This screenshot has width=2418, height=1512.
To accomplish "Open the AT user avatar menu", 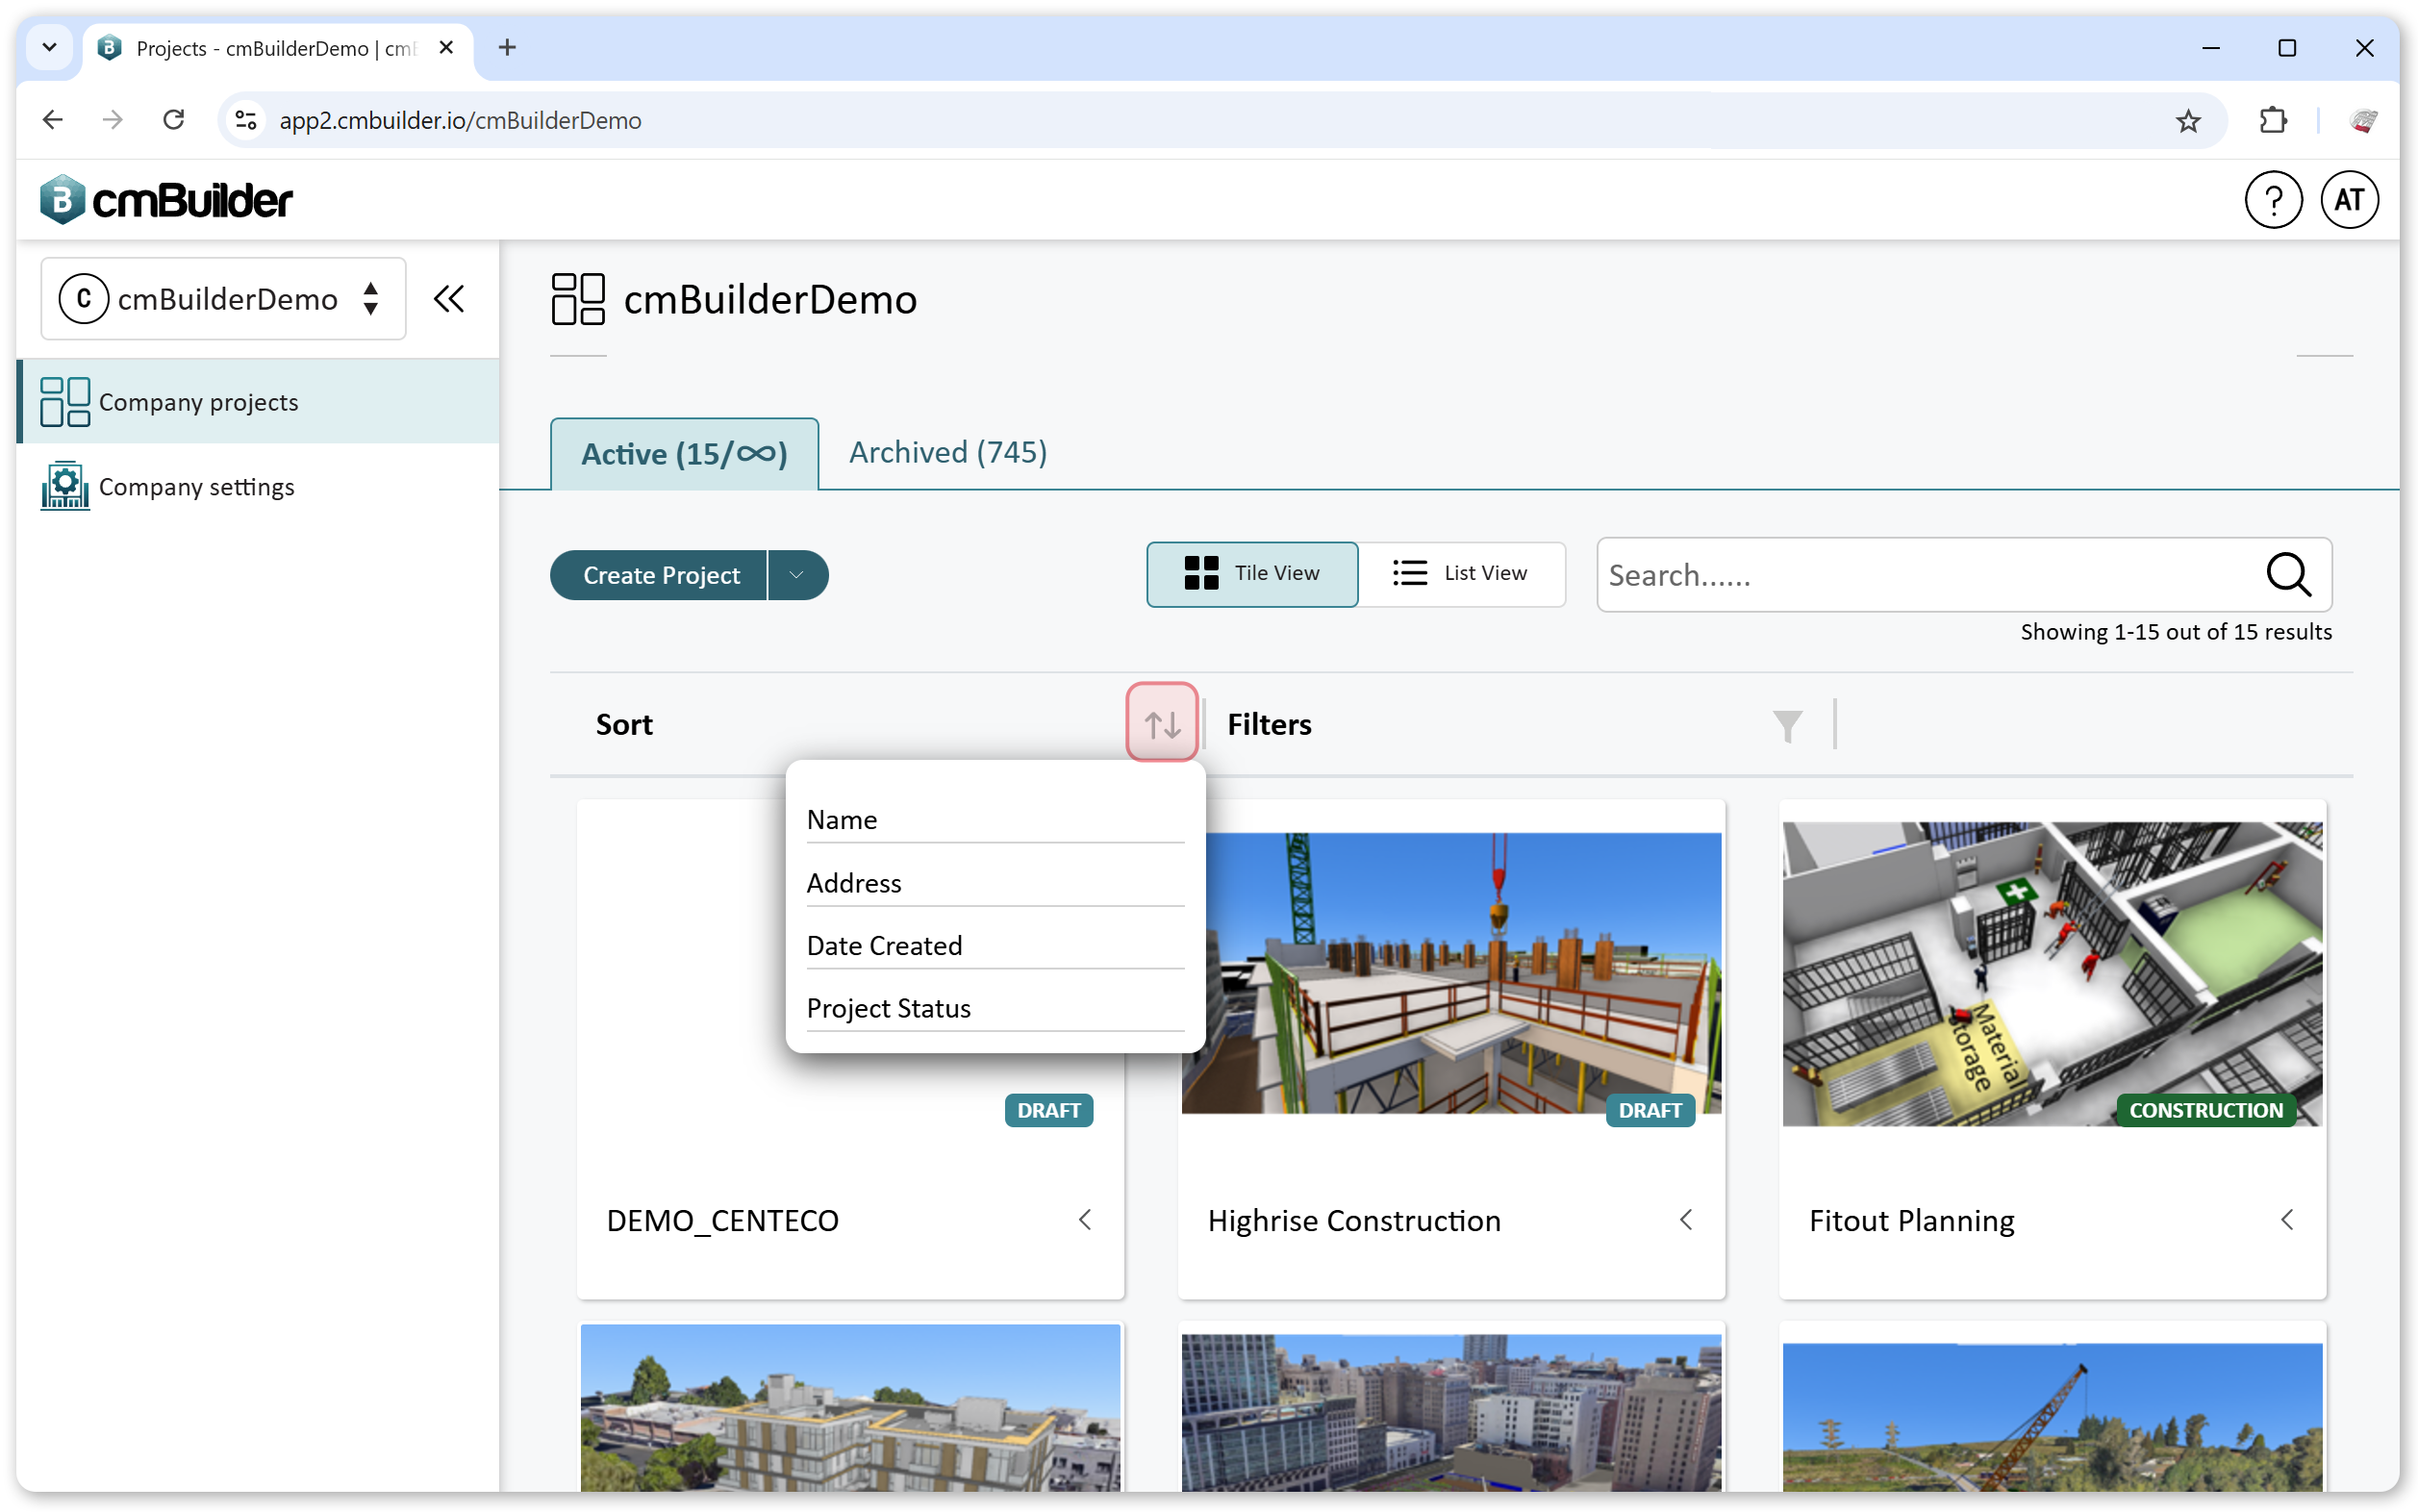I will [2349, 200].
